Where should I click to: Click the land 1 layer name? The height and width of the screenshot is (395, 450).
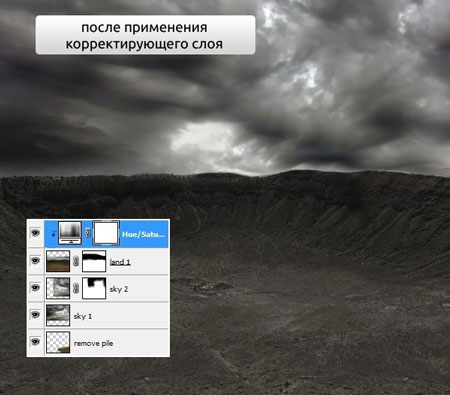click(x=120, y=262)
